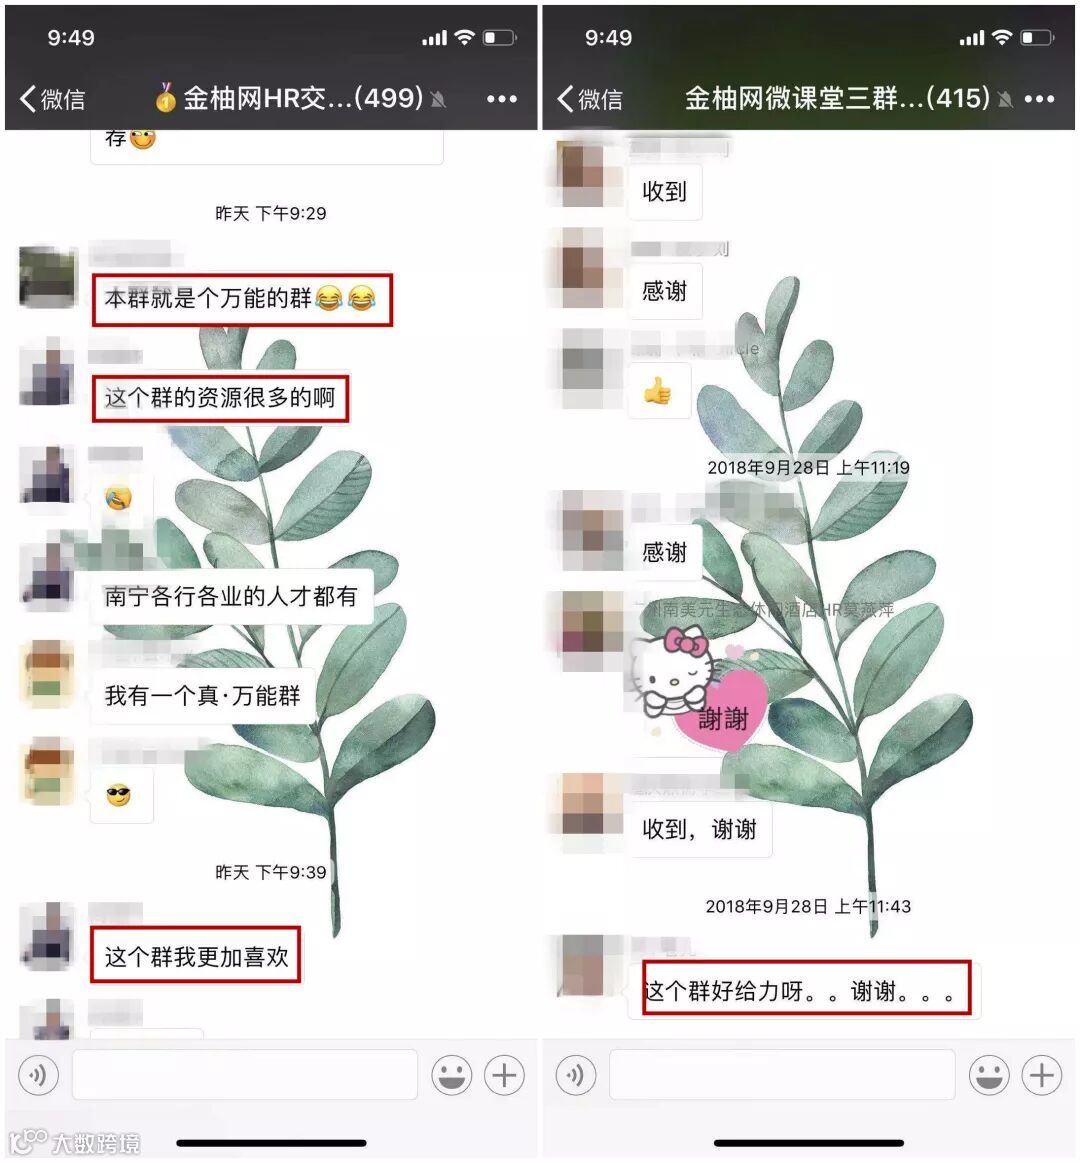The height and width of the screenshot is (1163, 1080).
Task: Click the message input field in right chat
Action: (x=782, y=1075)
